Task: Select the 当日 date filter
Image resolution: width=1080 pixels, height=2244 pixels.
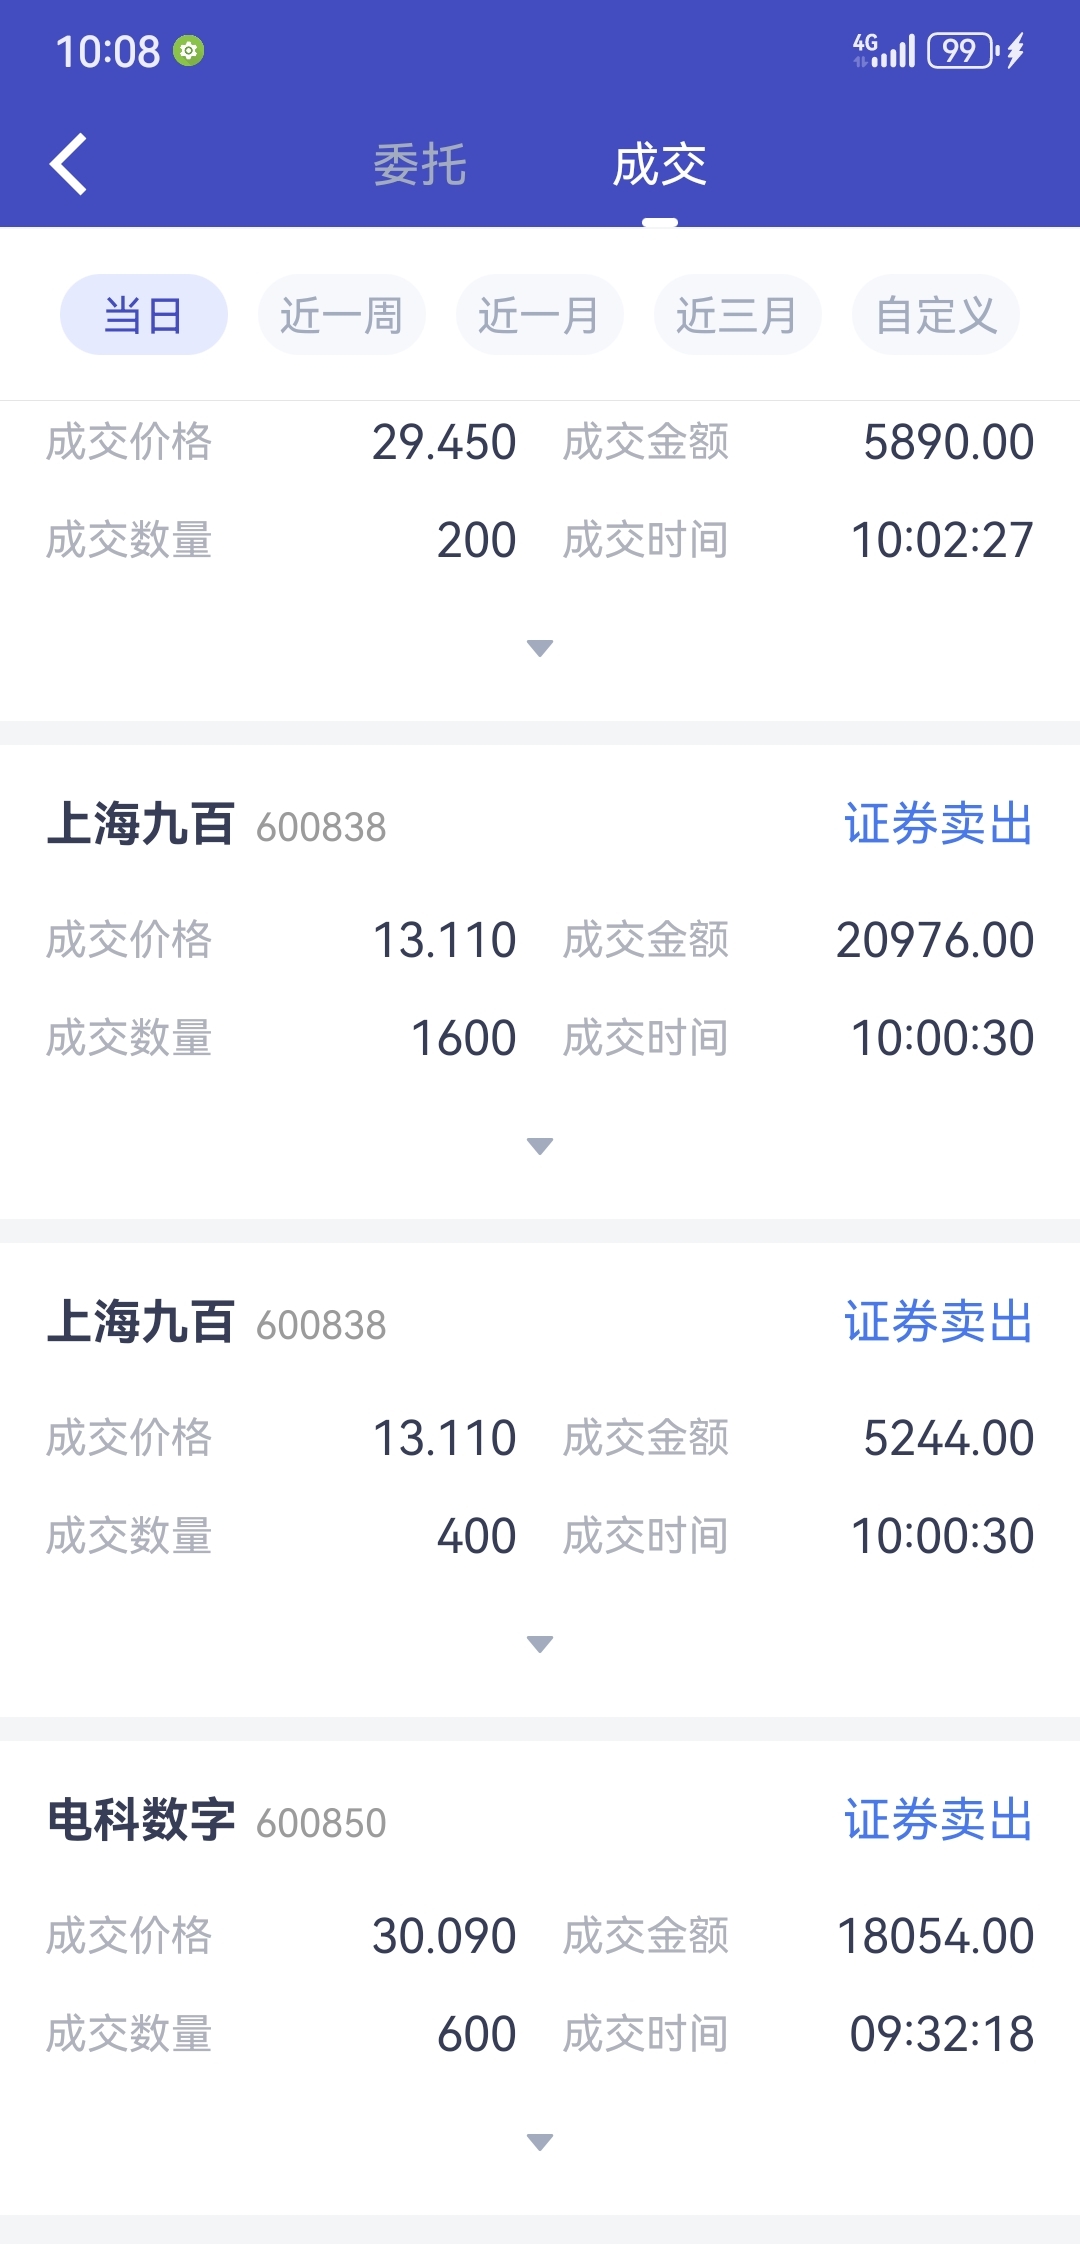Action: pyautogui.click(x=144, y=315)
